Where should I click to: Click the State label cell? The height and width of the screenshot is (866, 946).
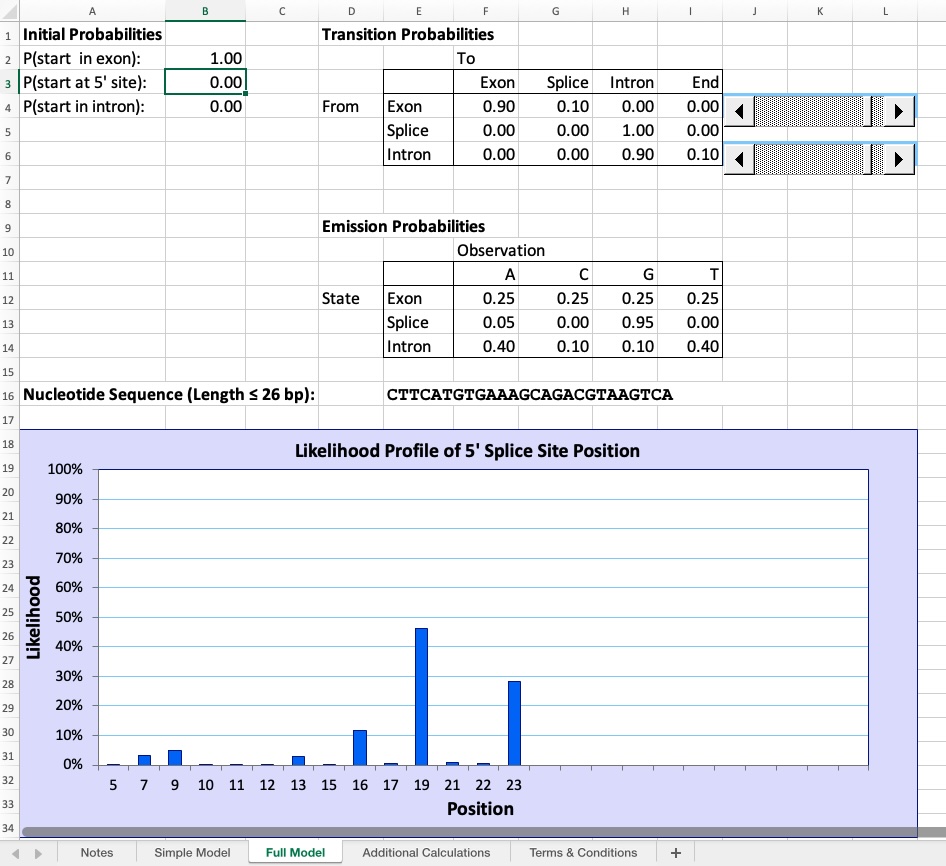351,299
